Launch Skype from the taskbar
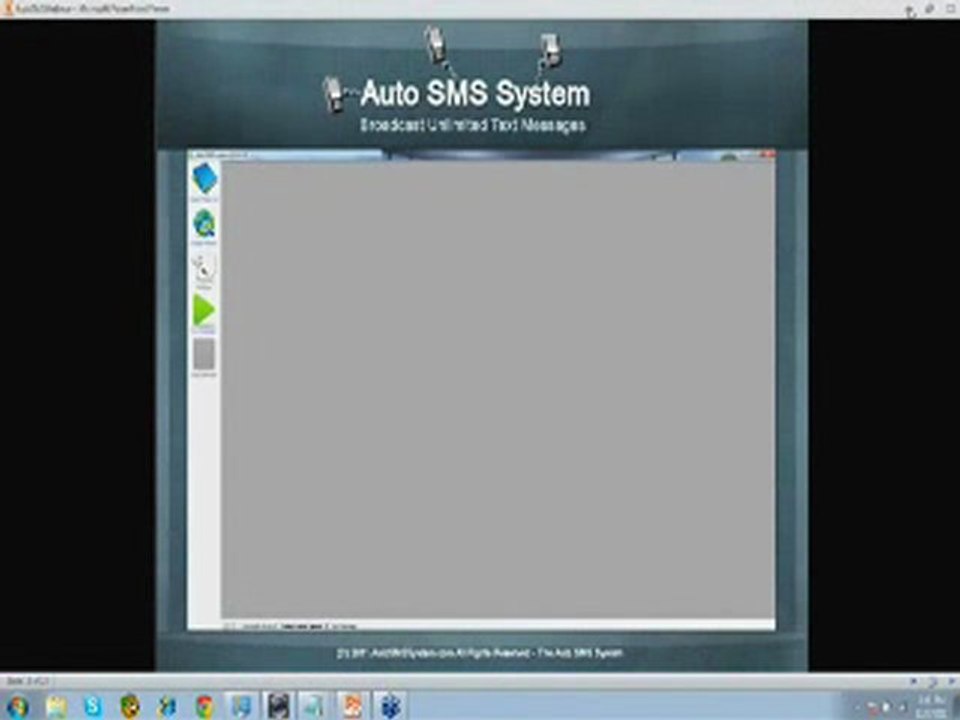Screen dimensions: 960x720 [x=92, y=707]
